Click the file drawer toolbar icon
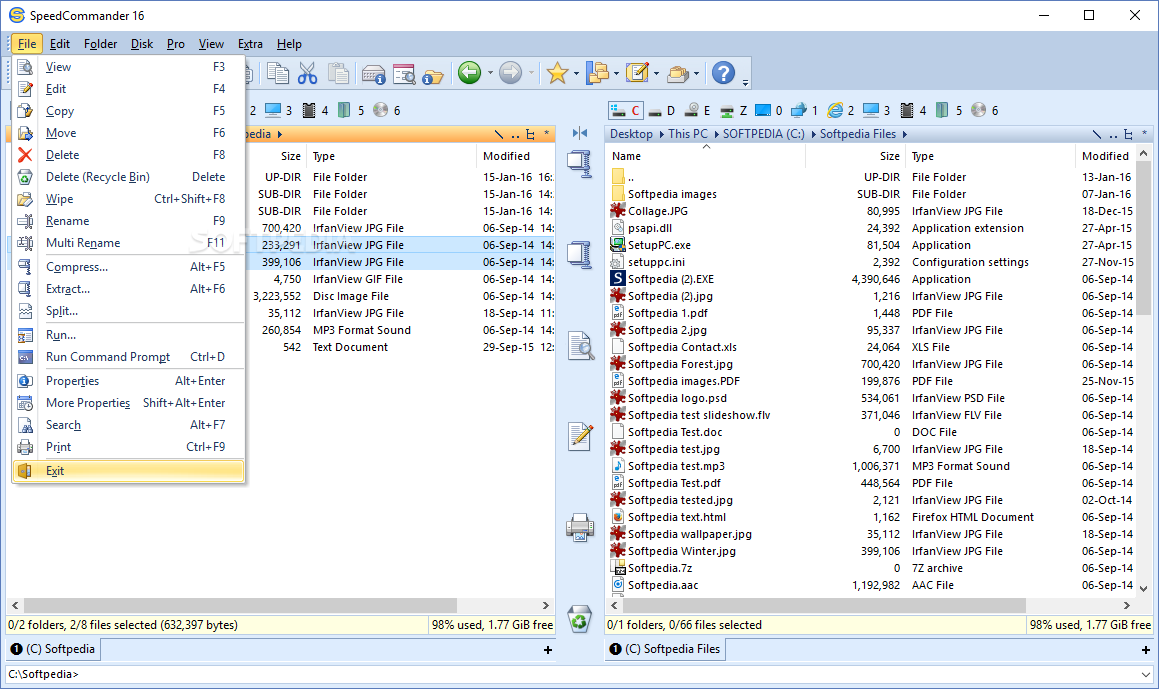Viewport: 1159px width, 689px height. click(x=678, y=73)
